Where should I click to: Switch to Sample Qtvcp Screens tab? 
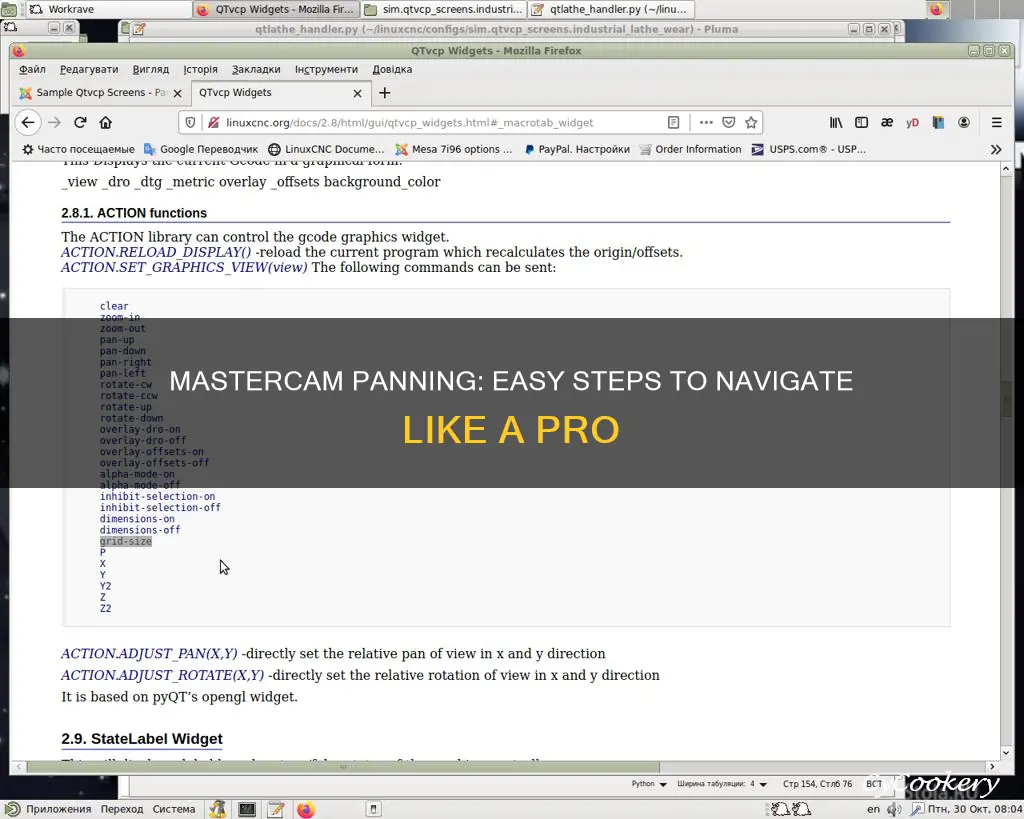[100, 93]
